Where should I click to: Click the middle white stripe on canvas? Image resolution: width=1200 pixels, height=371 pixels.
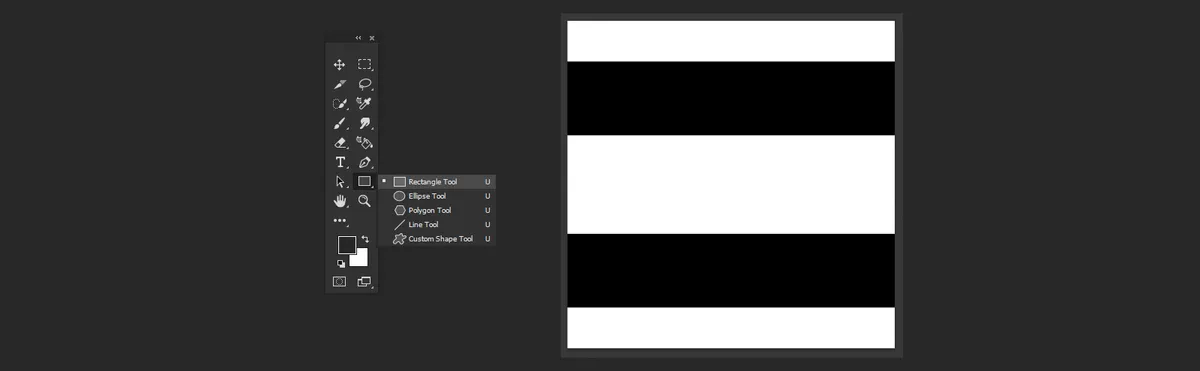[x=731, y=184]
